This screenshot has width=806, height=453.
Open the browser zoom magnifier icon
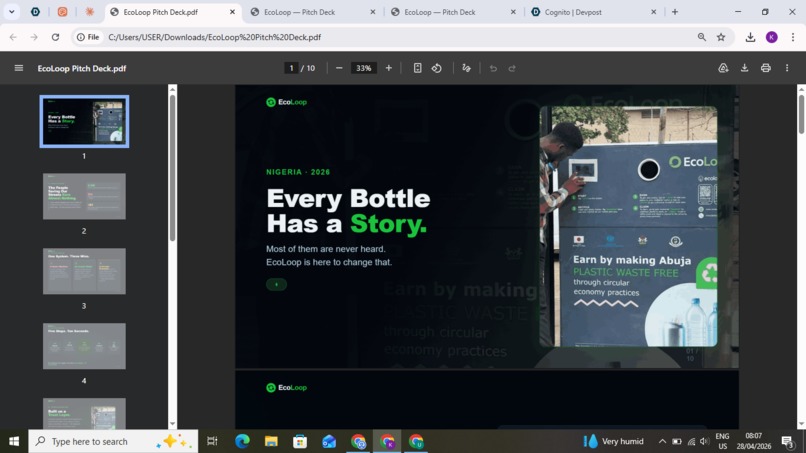point(702,37)
